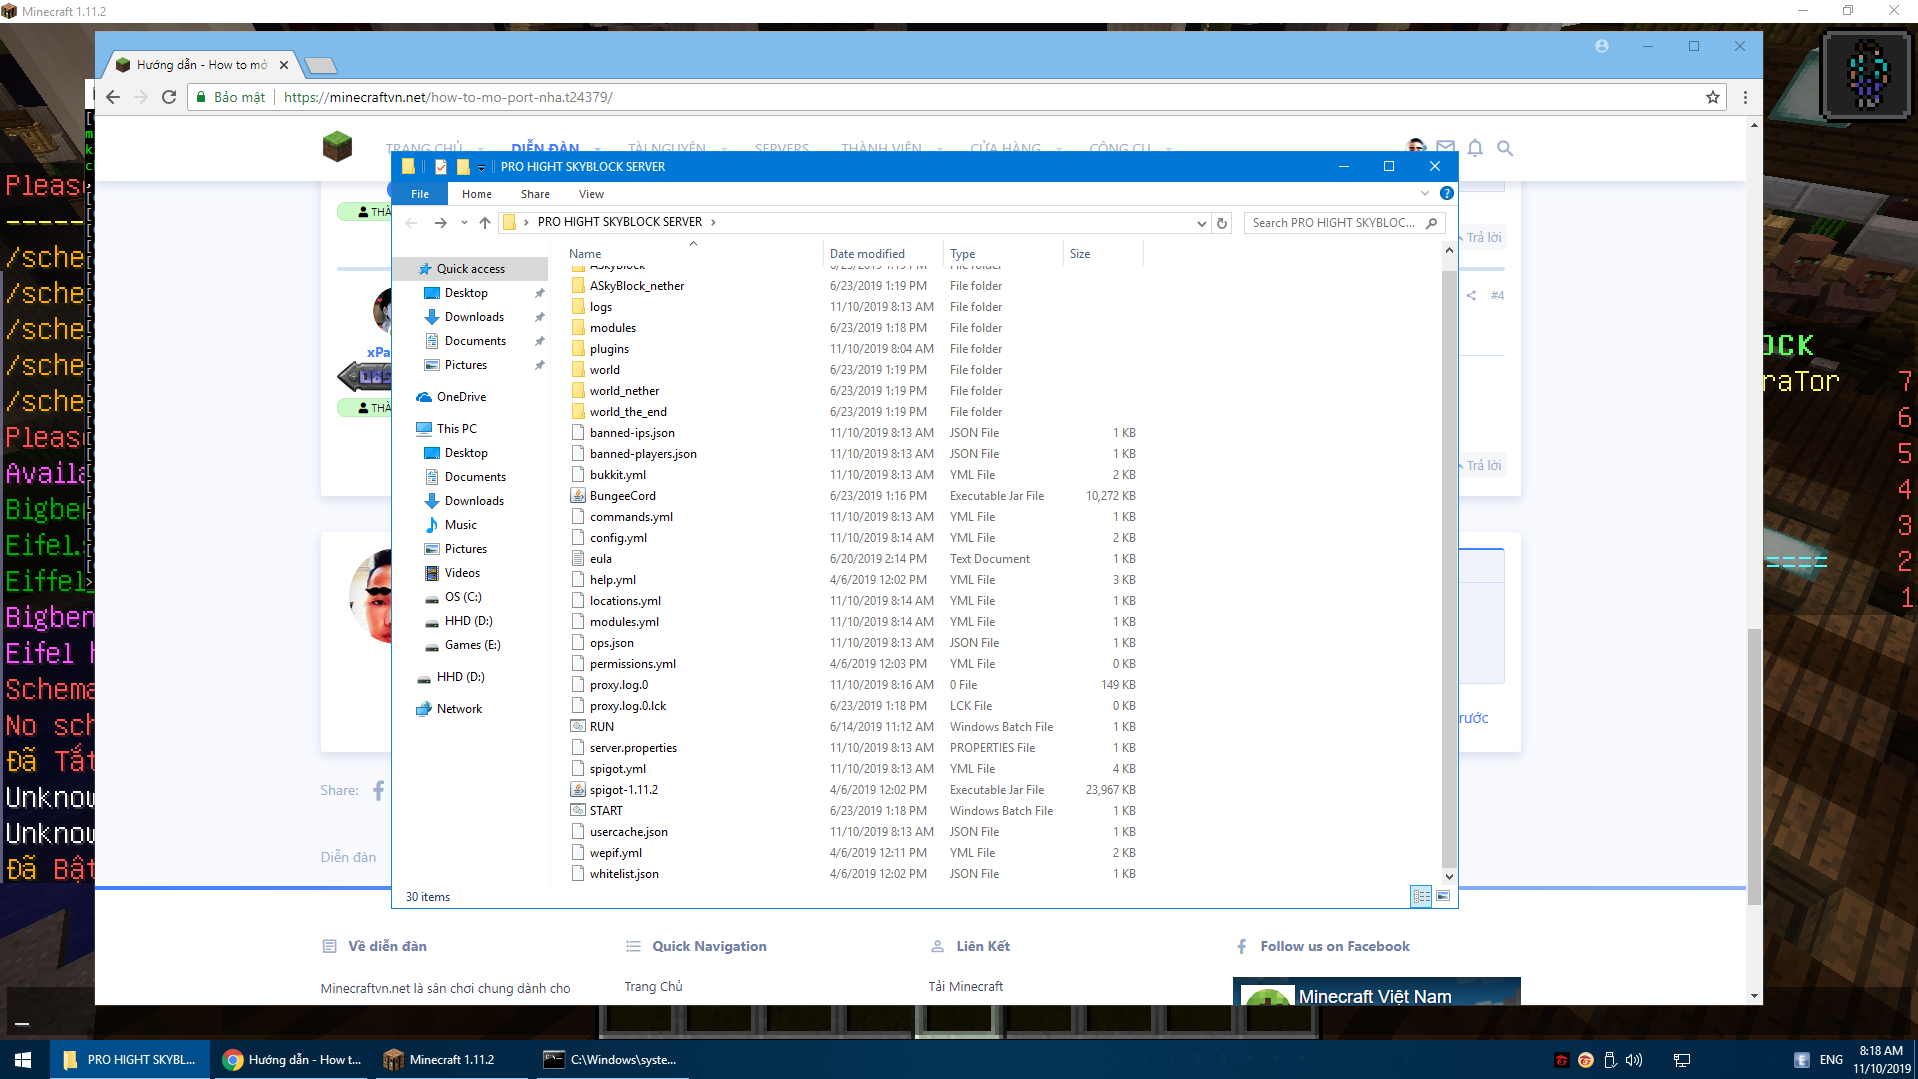The width and height of the screenshot is (1918, 1079).
Task: Open the View ribbon tab
Action: pos(591,194)
